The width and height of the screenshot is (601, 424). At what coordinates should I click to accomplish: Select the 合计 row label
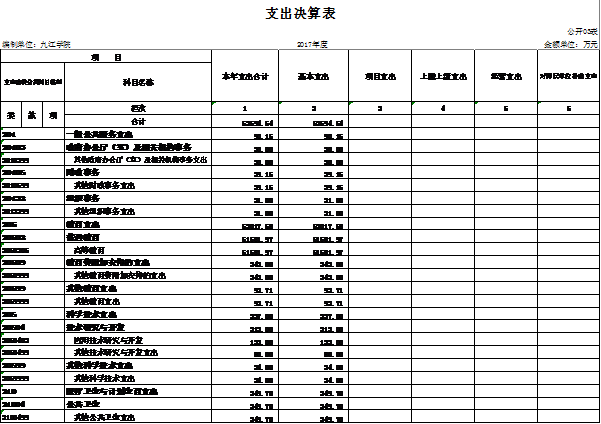coord(138,122)
